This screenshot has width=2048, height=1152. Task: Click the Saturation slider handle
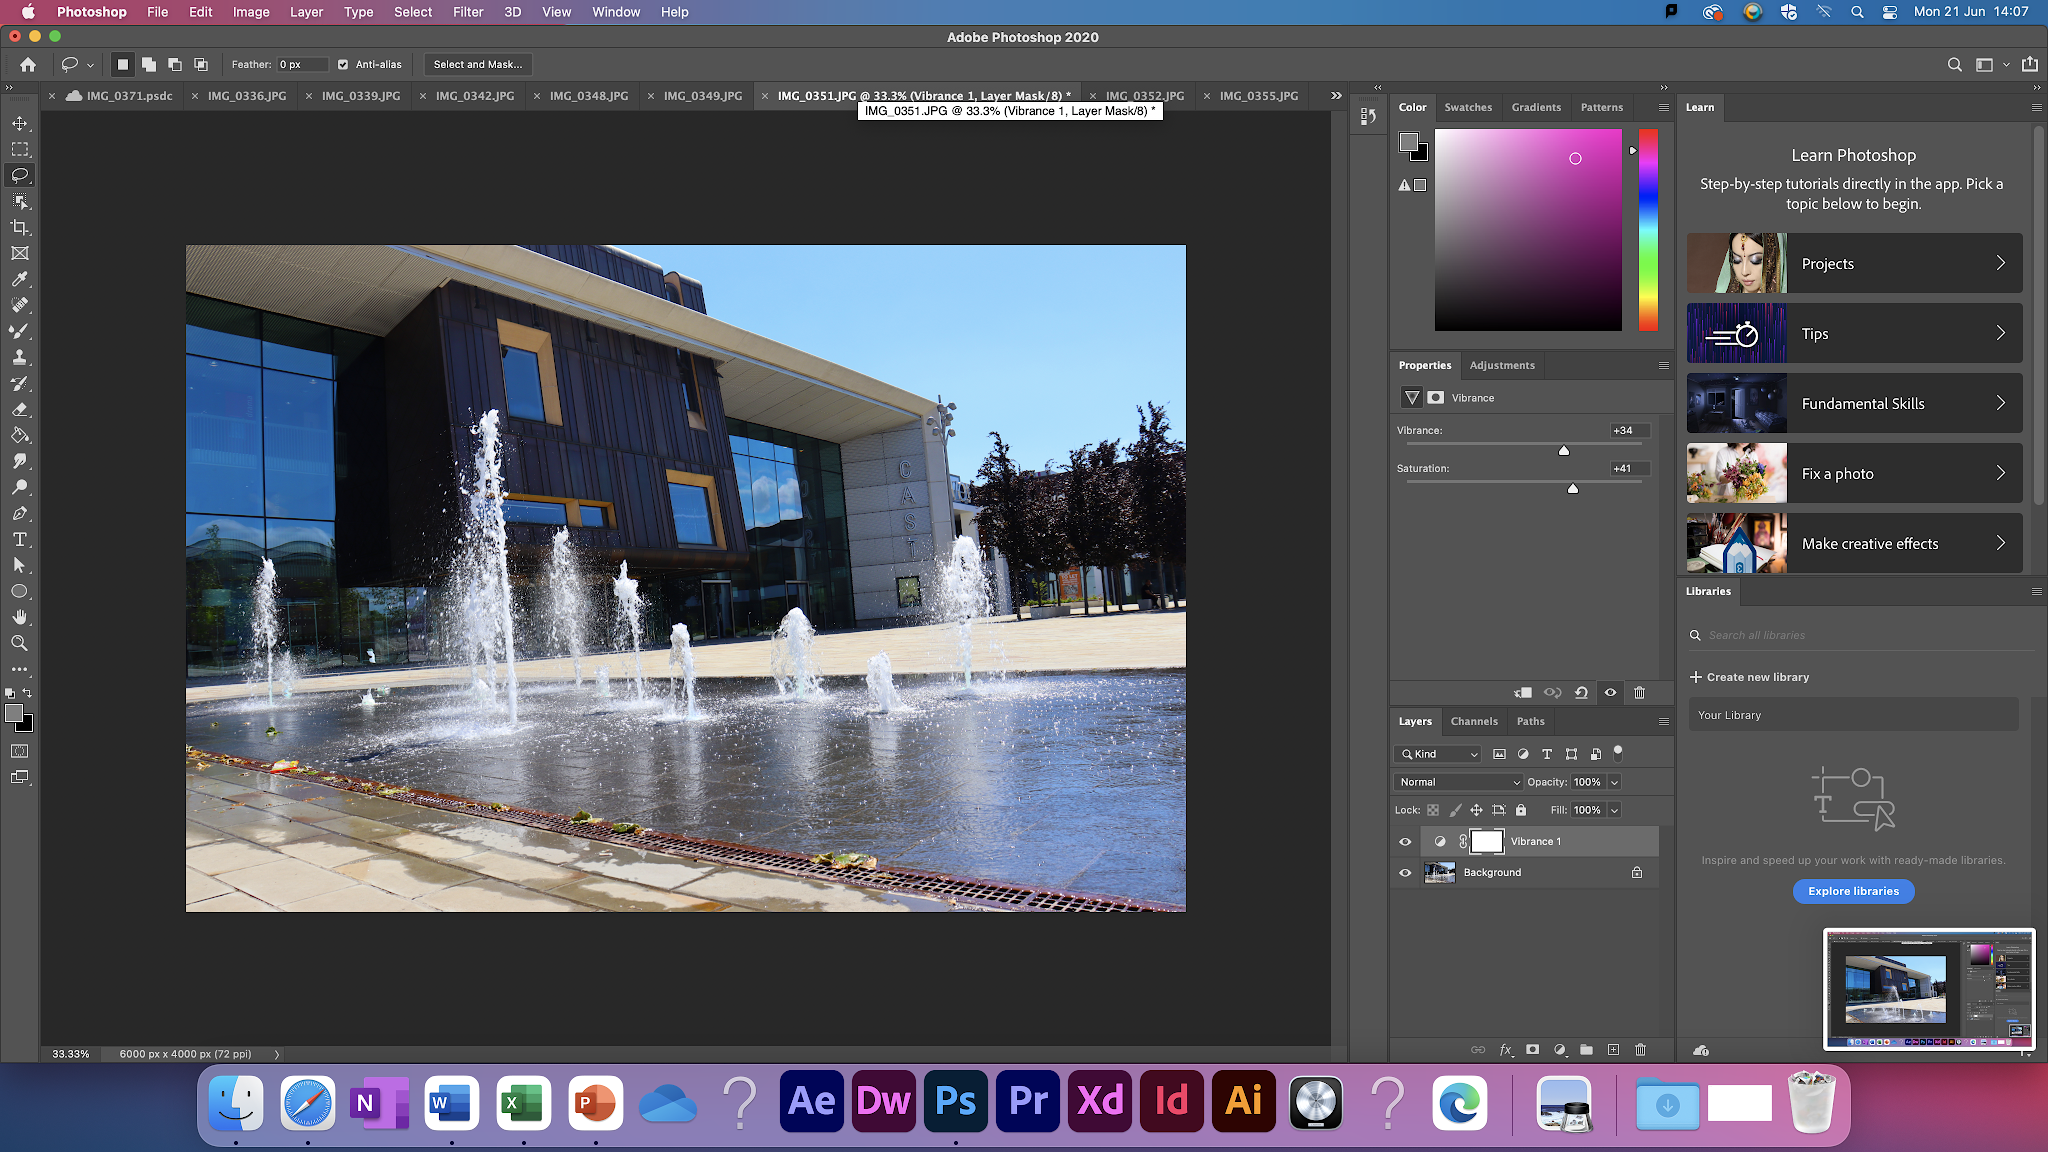point(1573,488)
